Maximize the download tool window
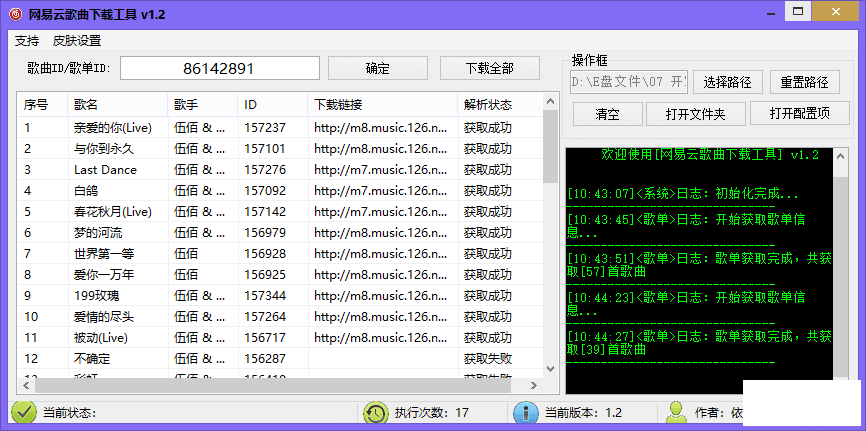 tap(798, 11)
